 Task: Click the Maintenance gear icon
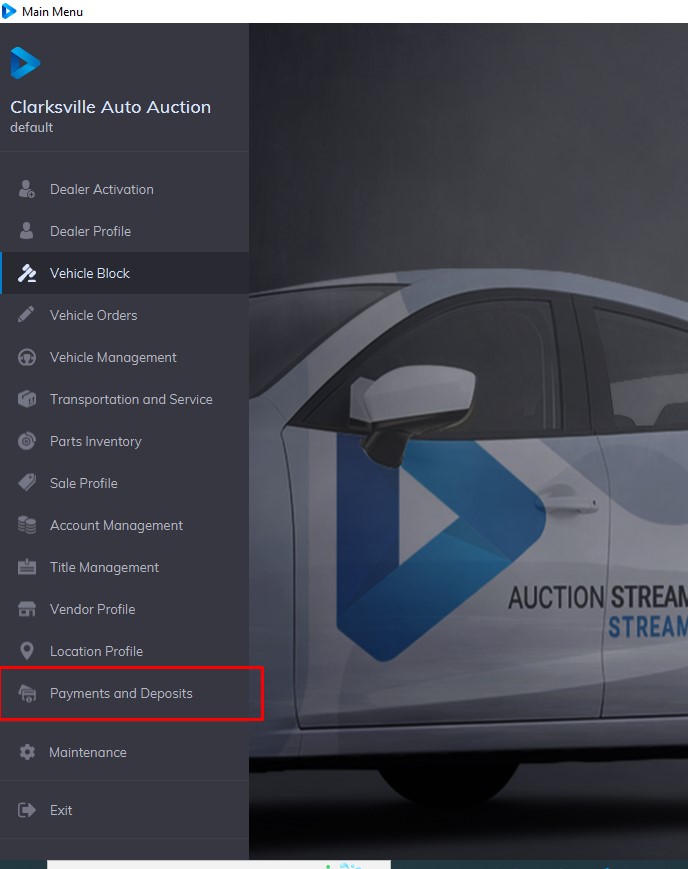(x=27, y=752)
